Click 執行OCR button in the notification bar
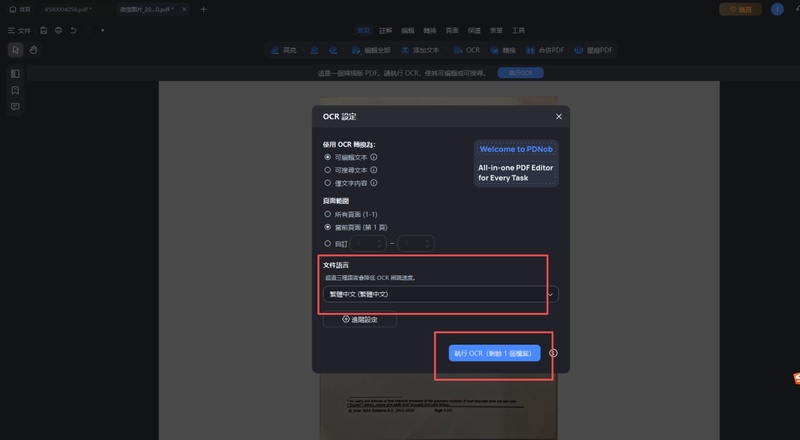This screenshot has height=440, width=800. (x=520, y=73)
